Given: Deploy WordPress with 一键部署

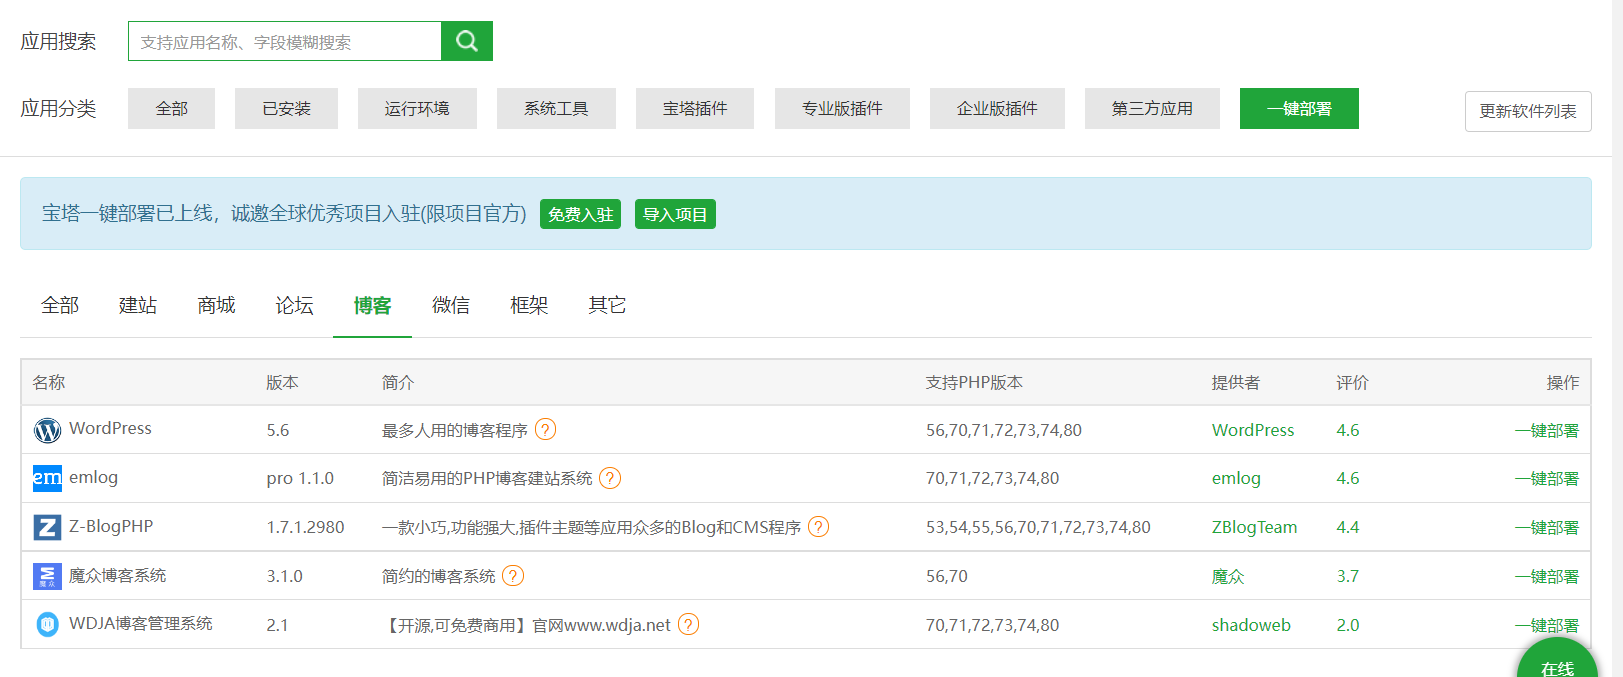Looking at the screenshot, I should [x=1547, y=430].
